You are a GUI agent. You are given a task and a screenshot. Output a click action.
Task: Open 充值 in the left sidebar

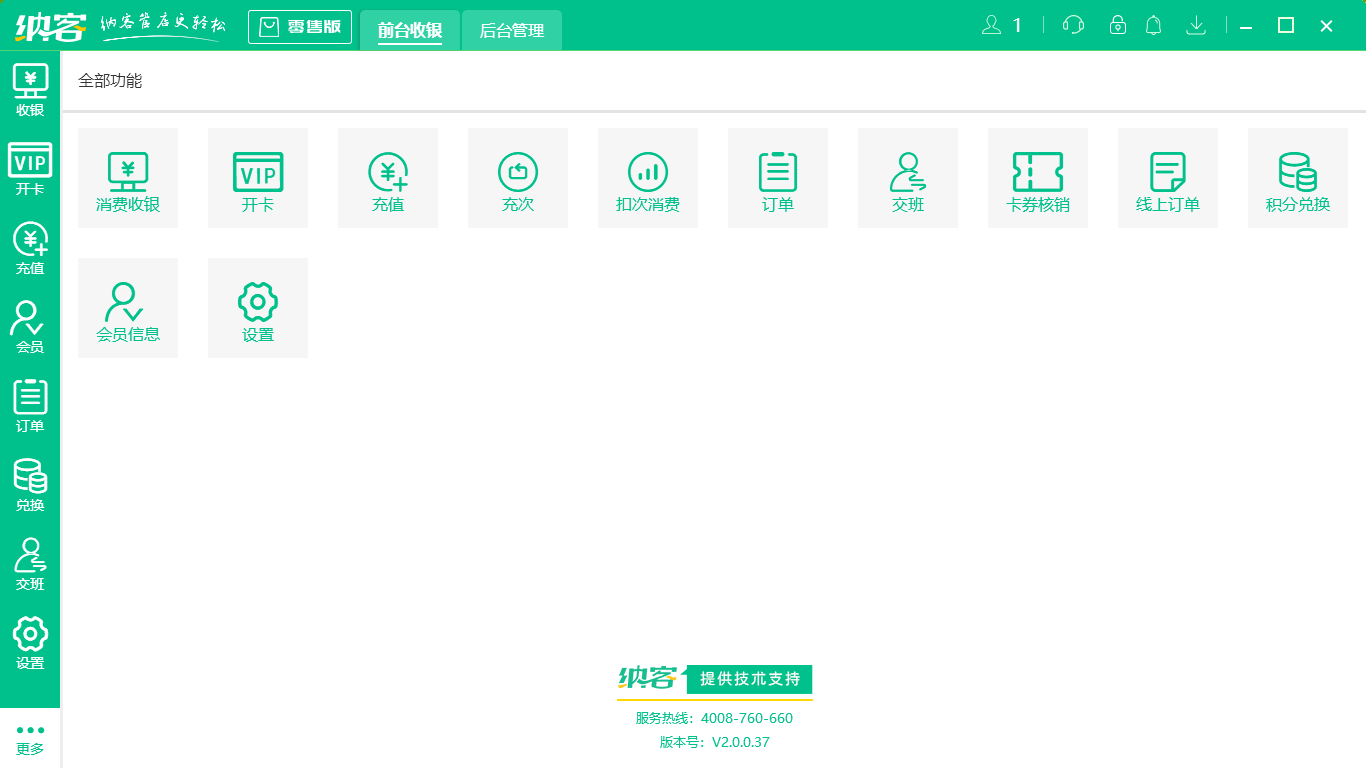tap(30, 248)
